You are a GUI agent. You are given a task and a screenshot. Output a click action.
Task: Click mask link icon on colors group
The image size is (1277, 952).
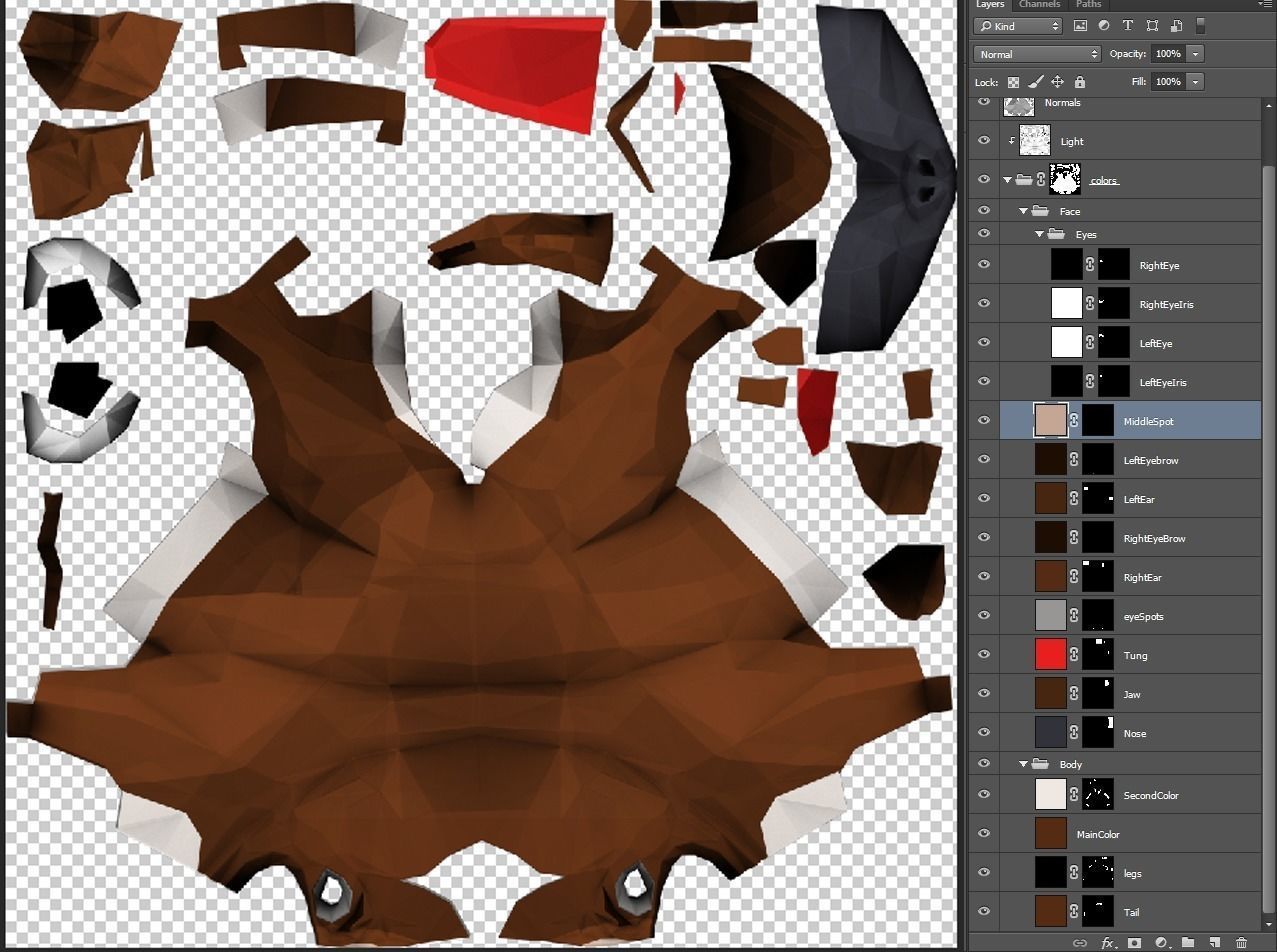[1041, 180]
